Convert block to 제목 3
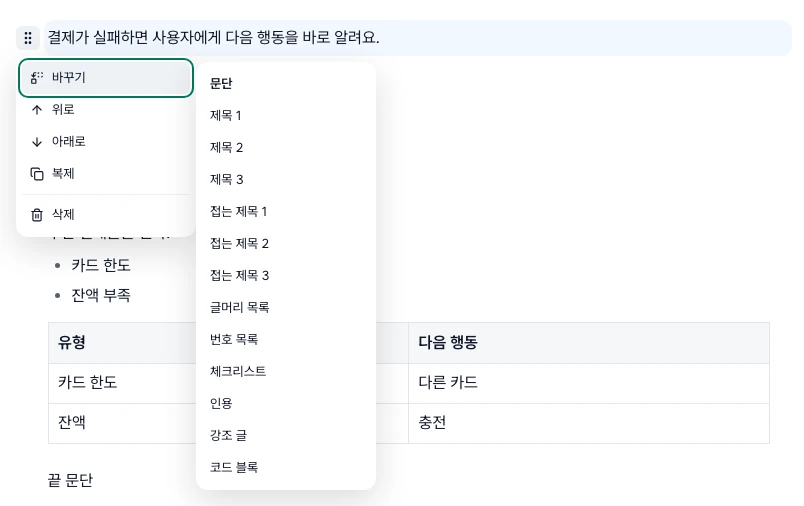The image size is (804, 506). point(286,179)
